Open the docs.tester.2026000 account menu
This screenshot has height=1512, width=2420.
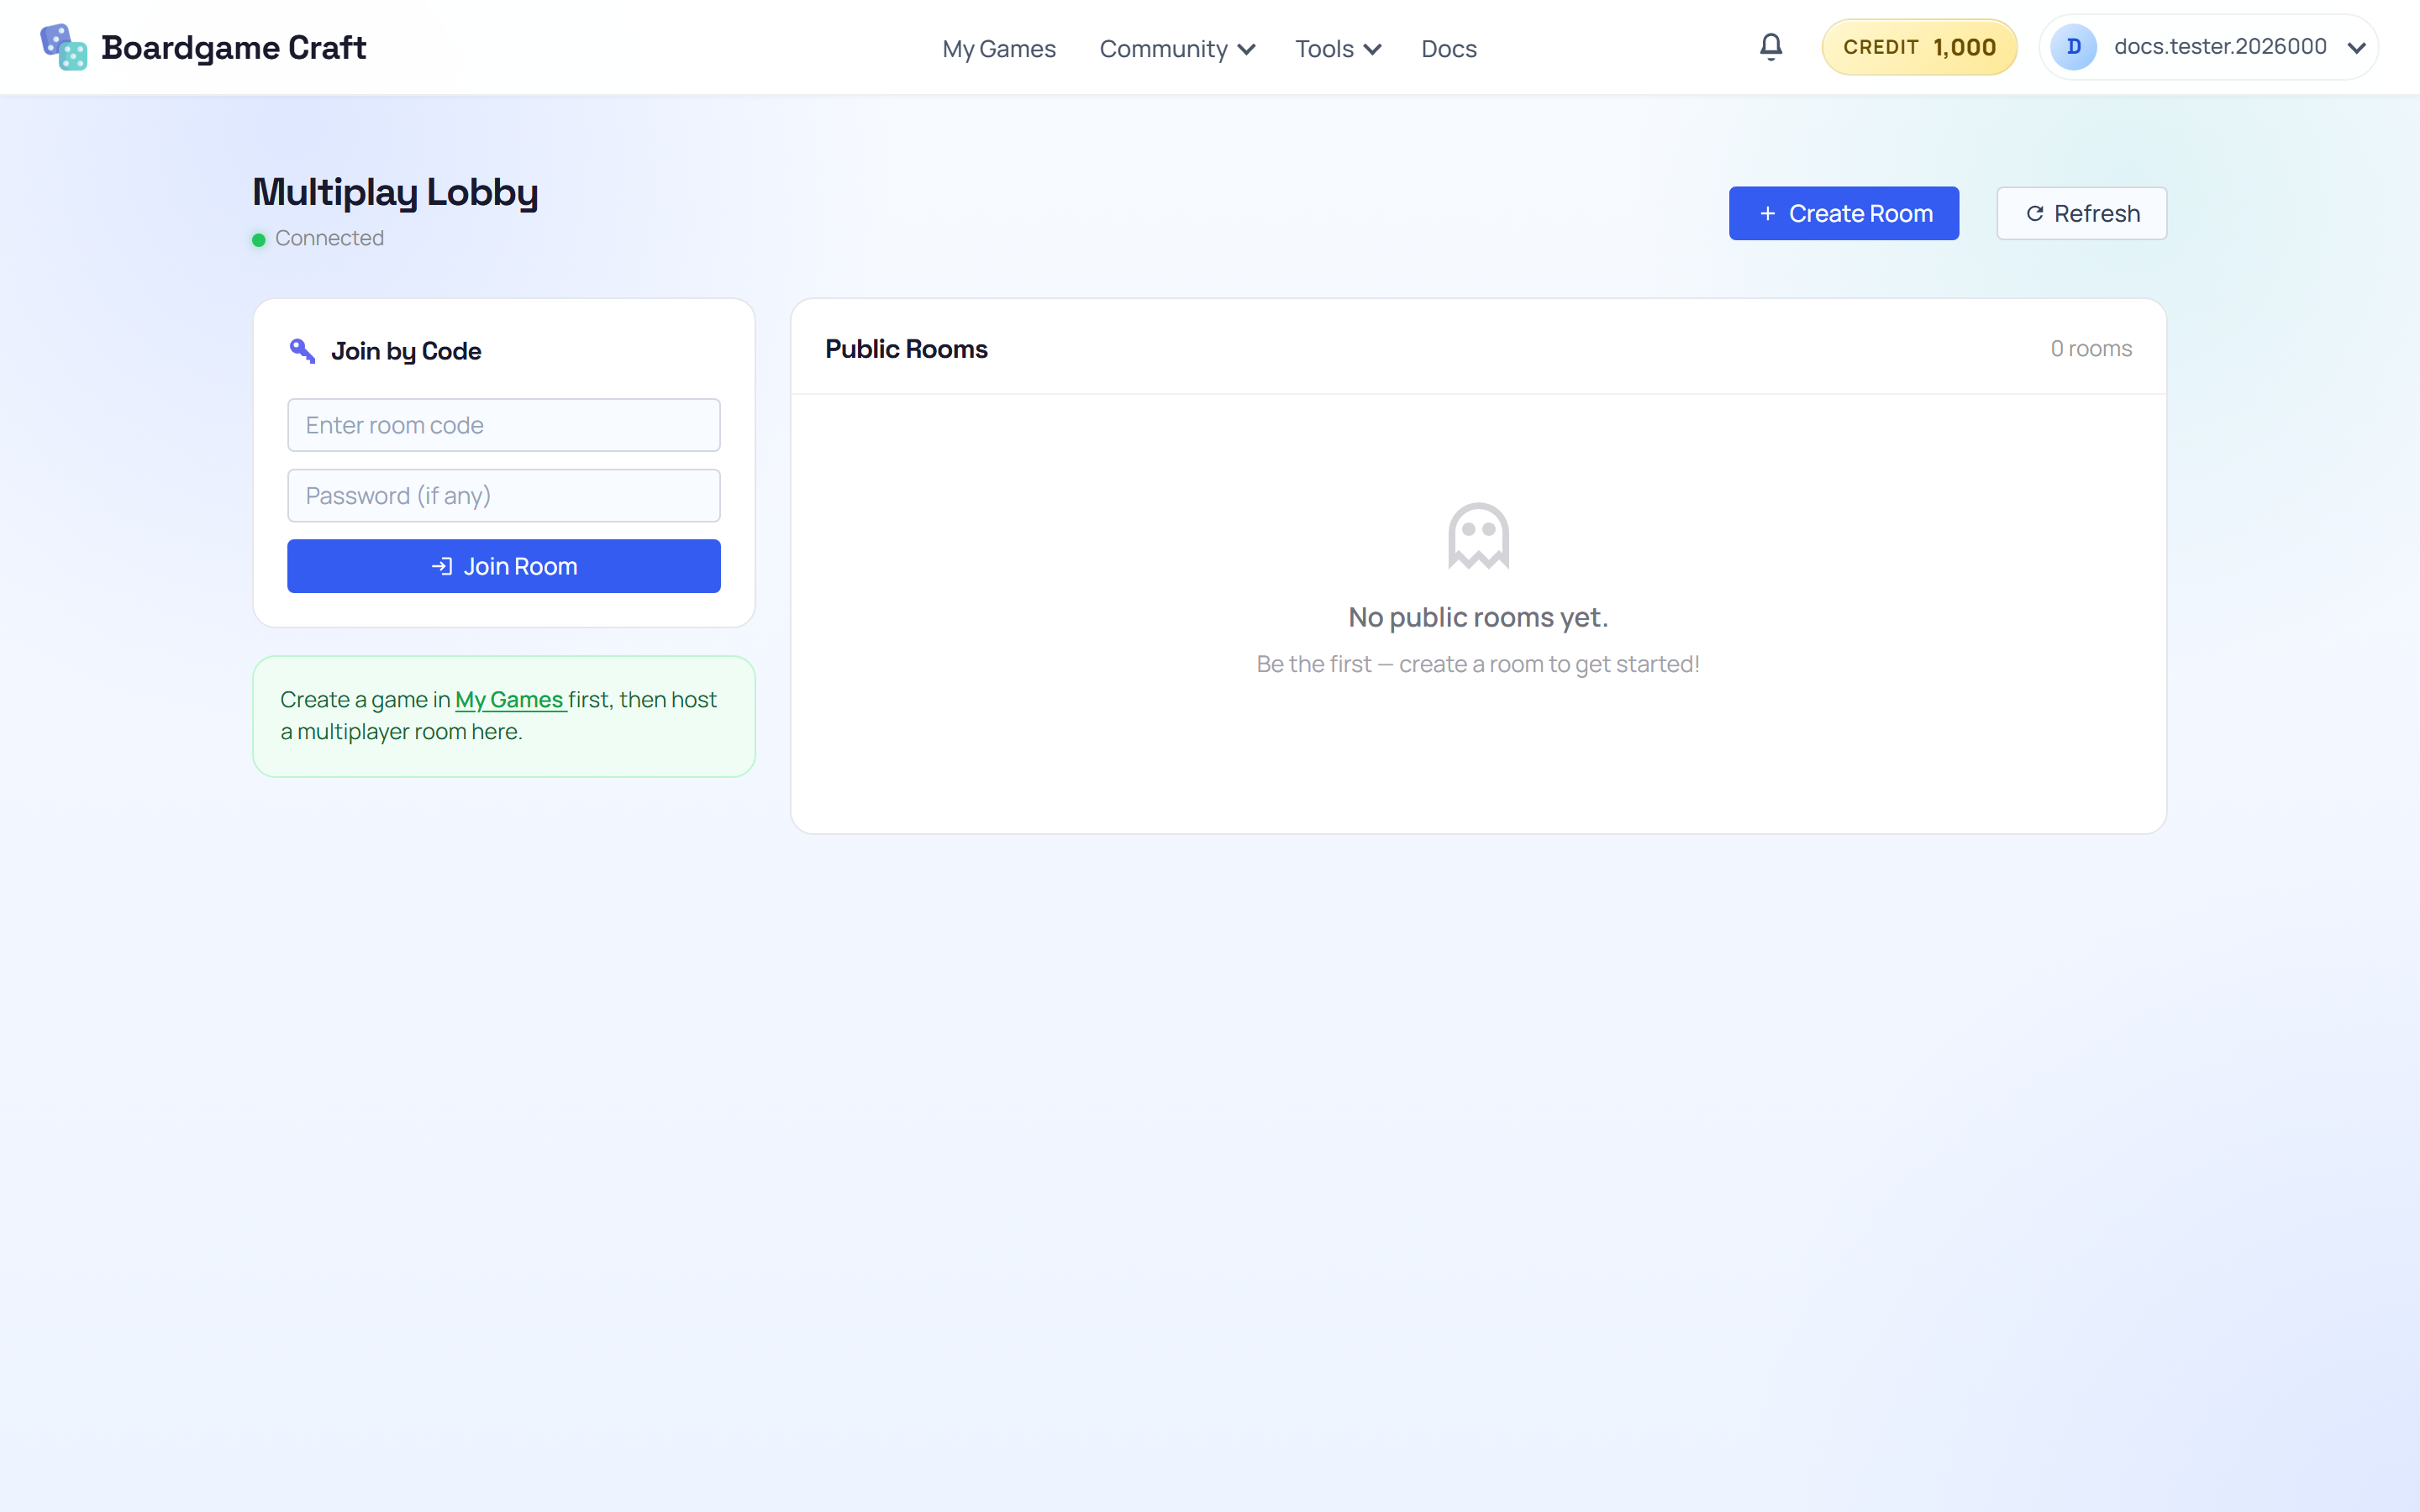[x=2208, y=47]
